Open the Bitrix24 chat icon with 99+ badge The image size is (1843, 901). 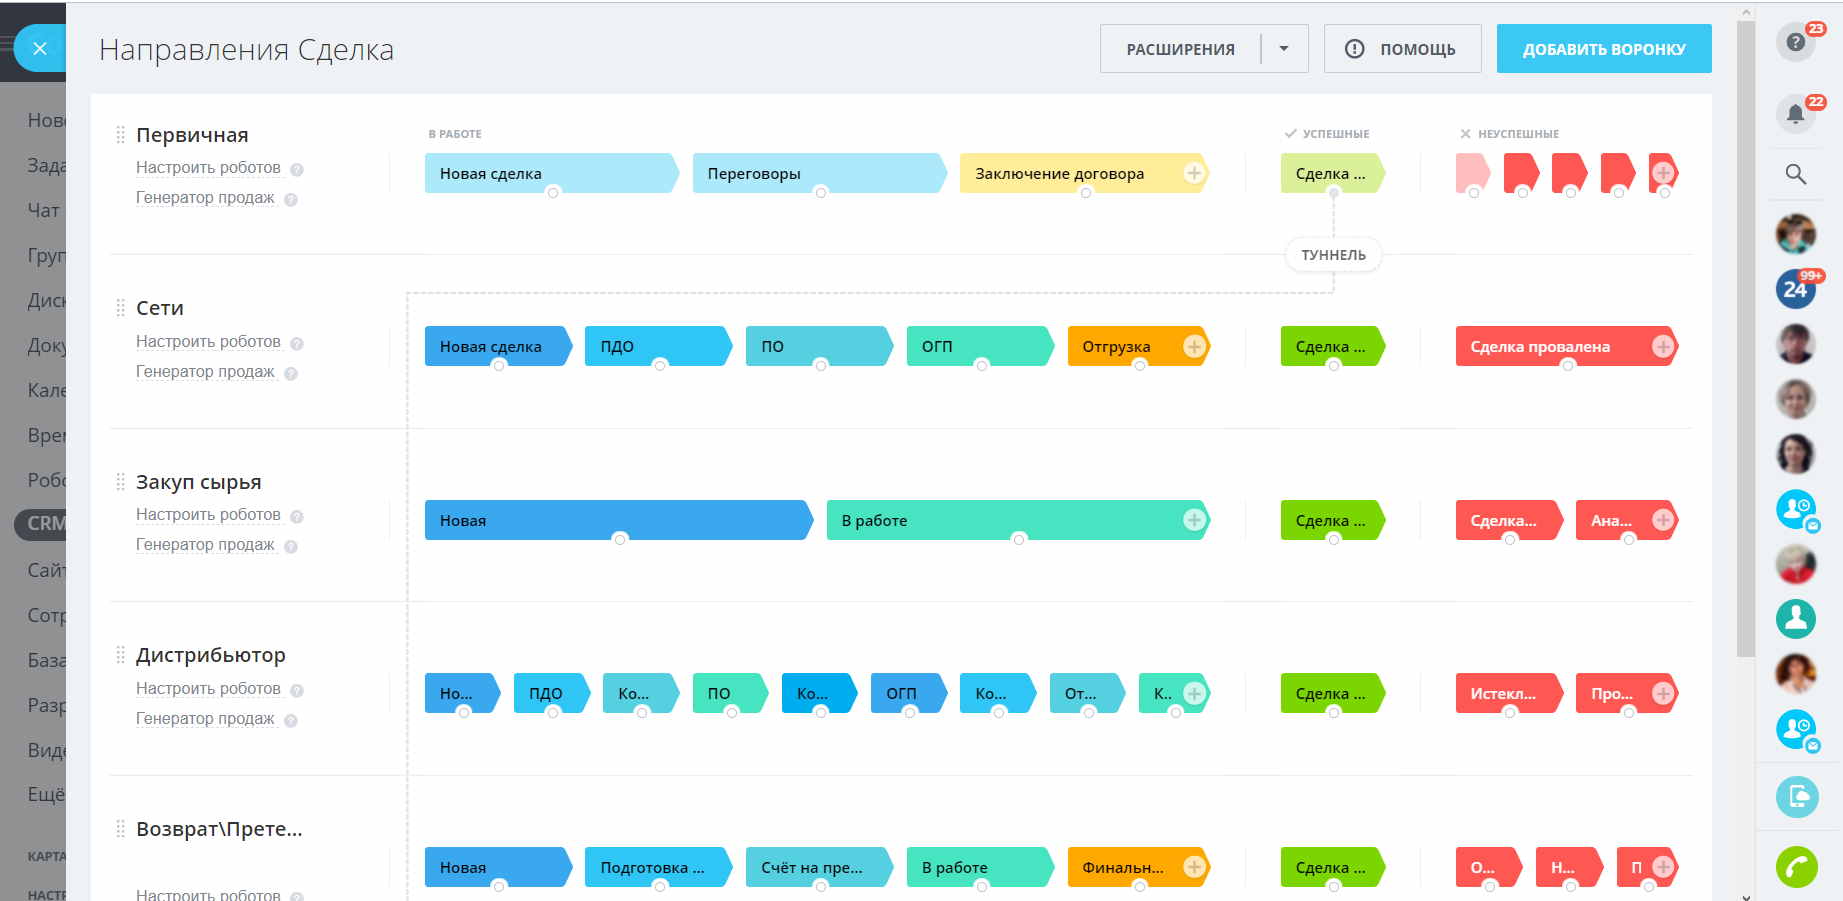coord(1796,290)
